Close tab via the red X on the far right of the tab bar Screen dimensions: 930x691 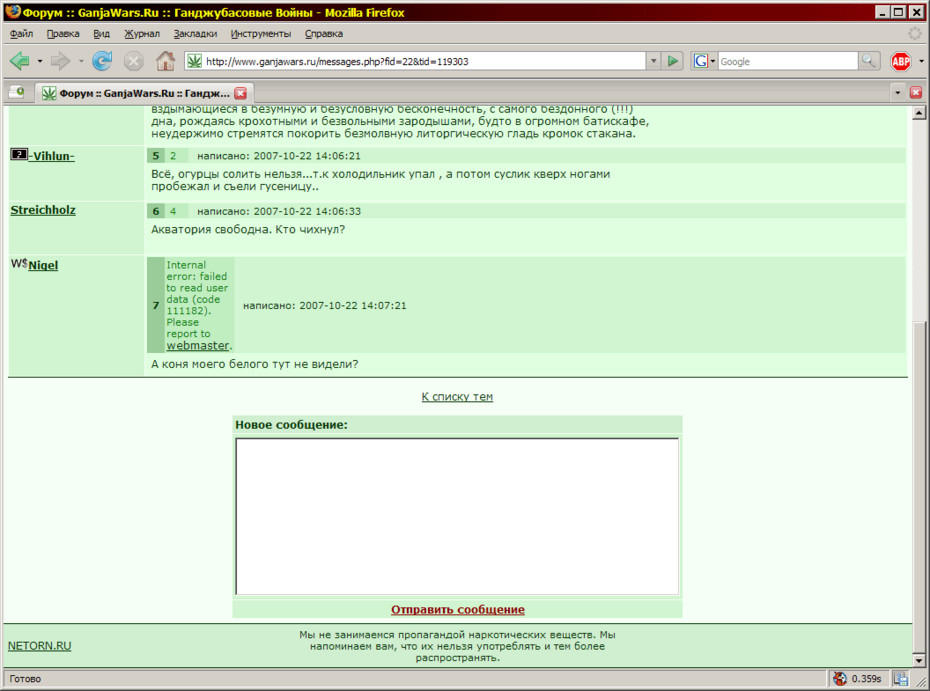916,93
